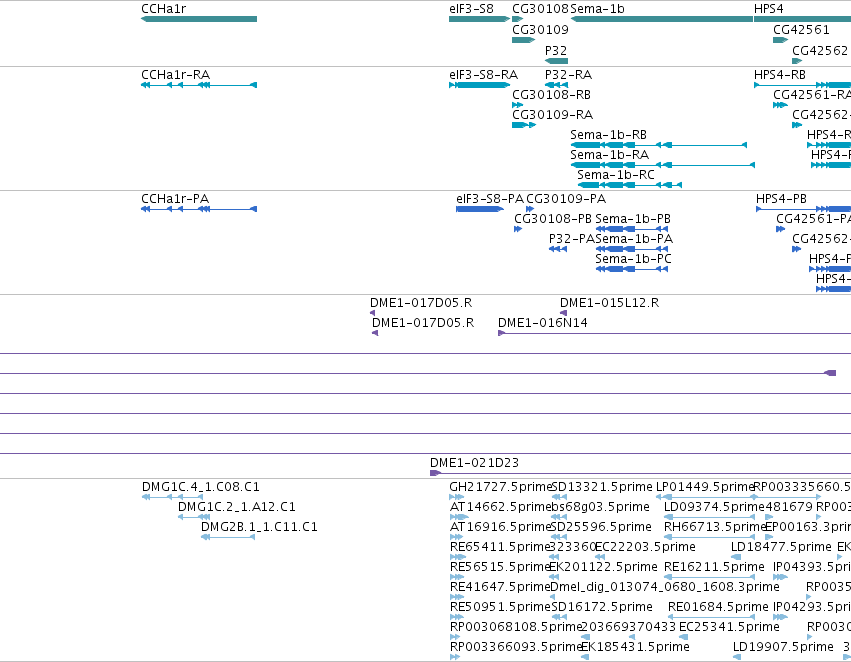Click the EC25341.5prime EST label
Screen dimensions: 851x662
729,627
